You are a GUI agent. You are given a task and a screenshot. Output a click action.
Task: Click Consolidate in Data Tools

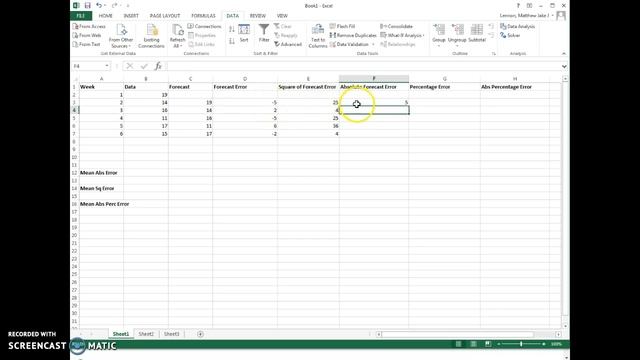(396, 26)
